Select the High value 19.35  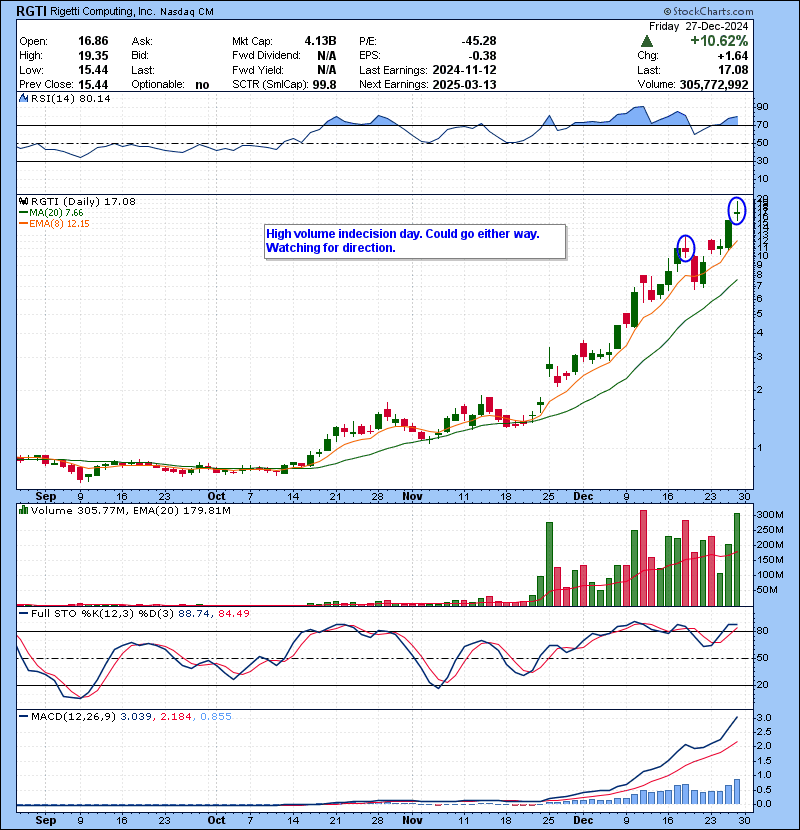coord(93,56)
